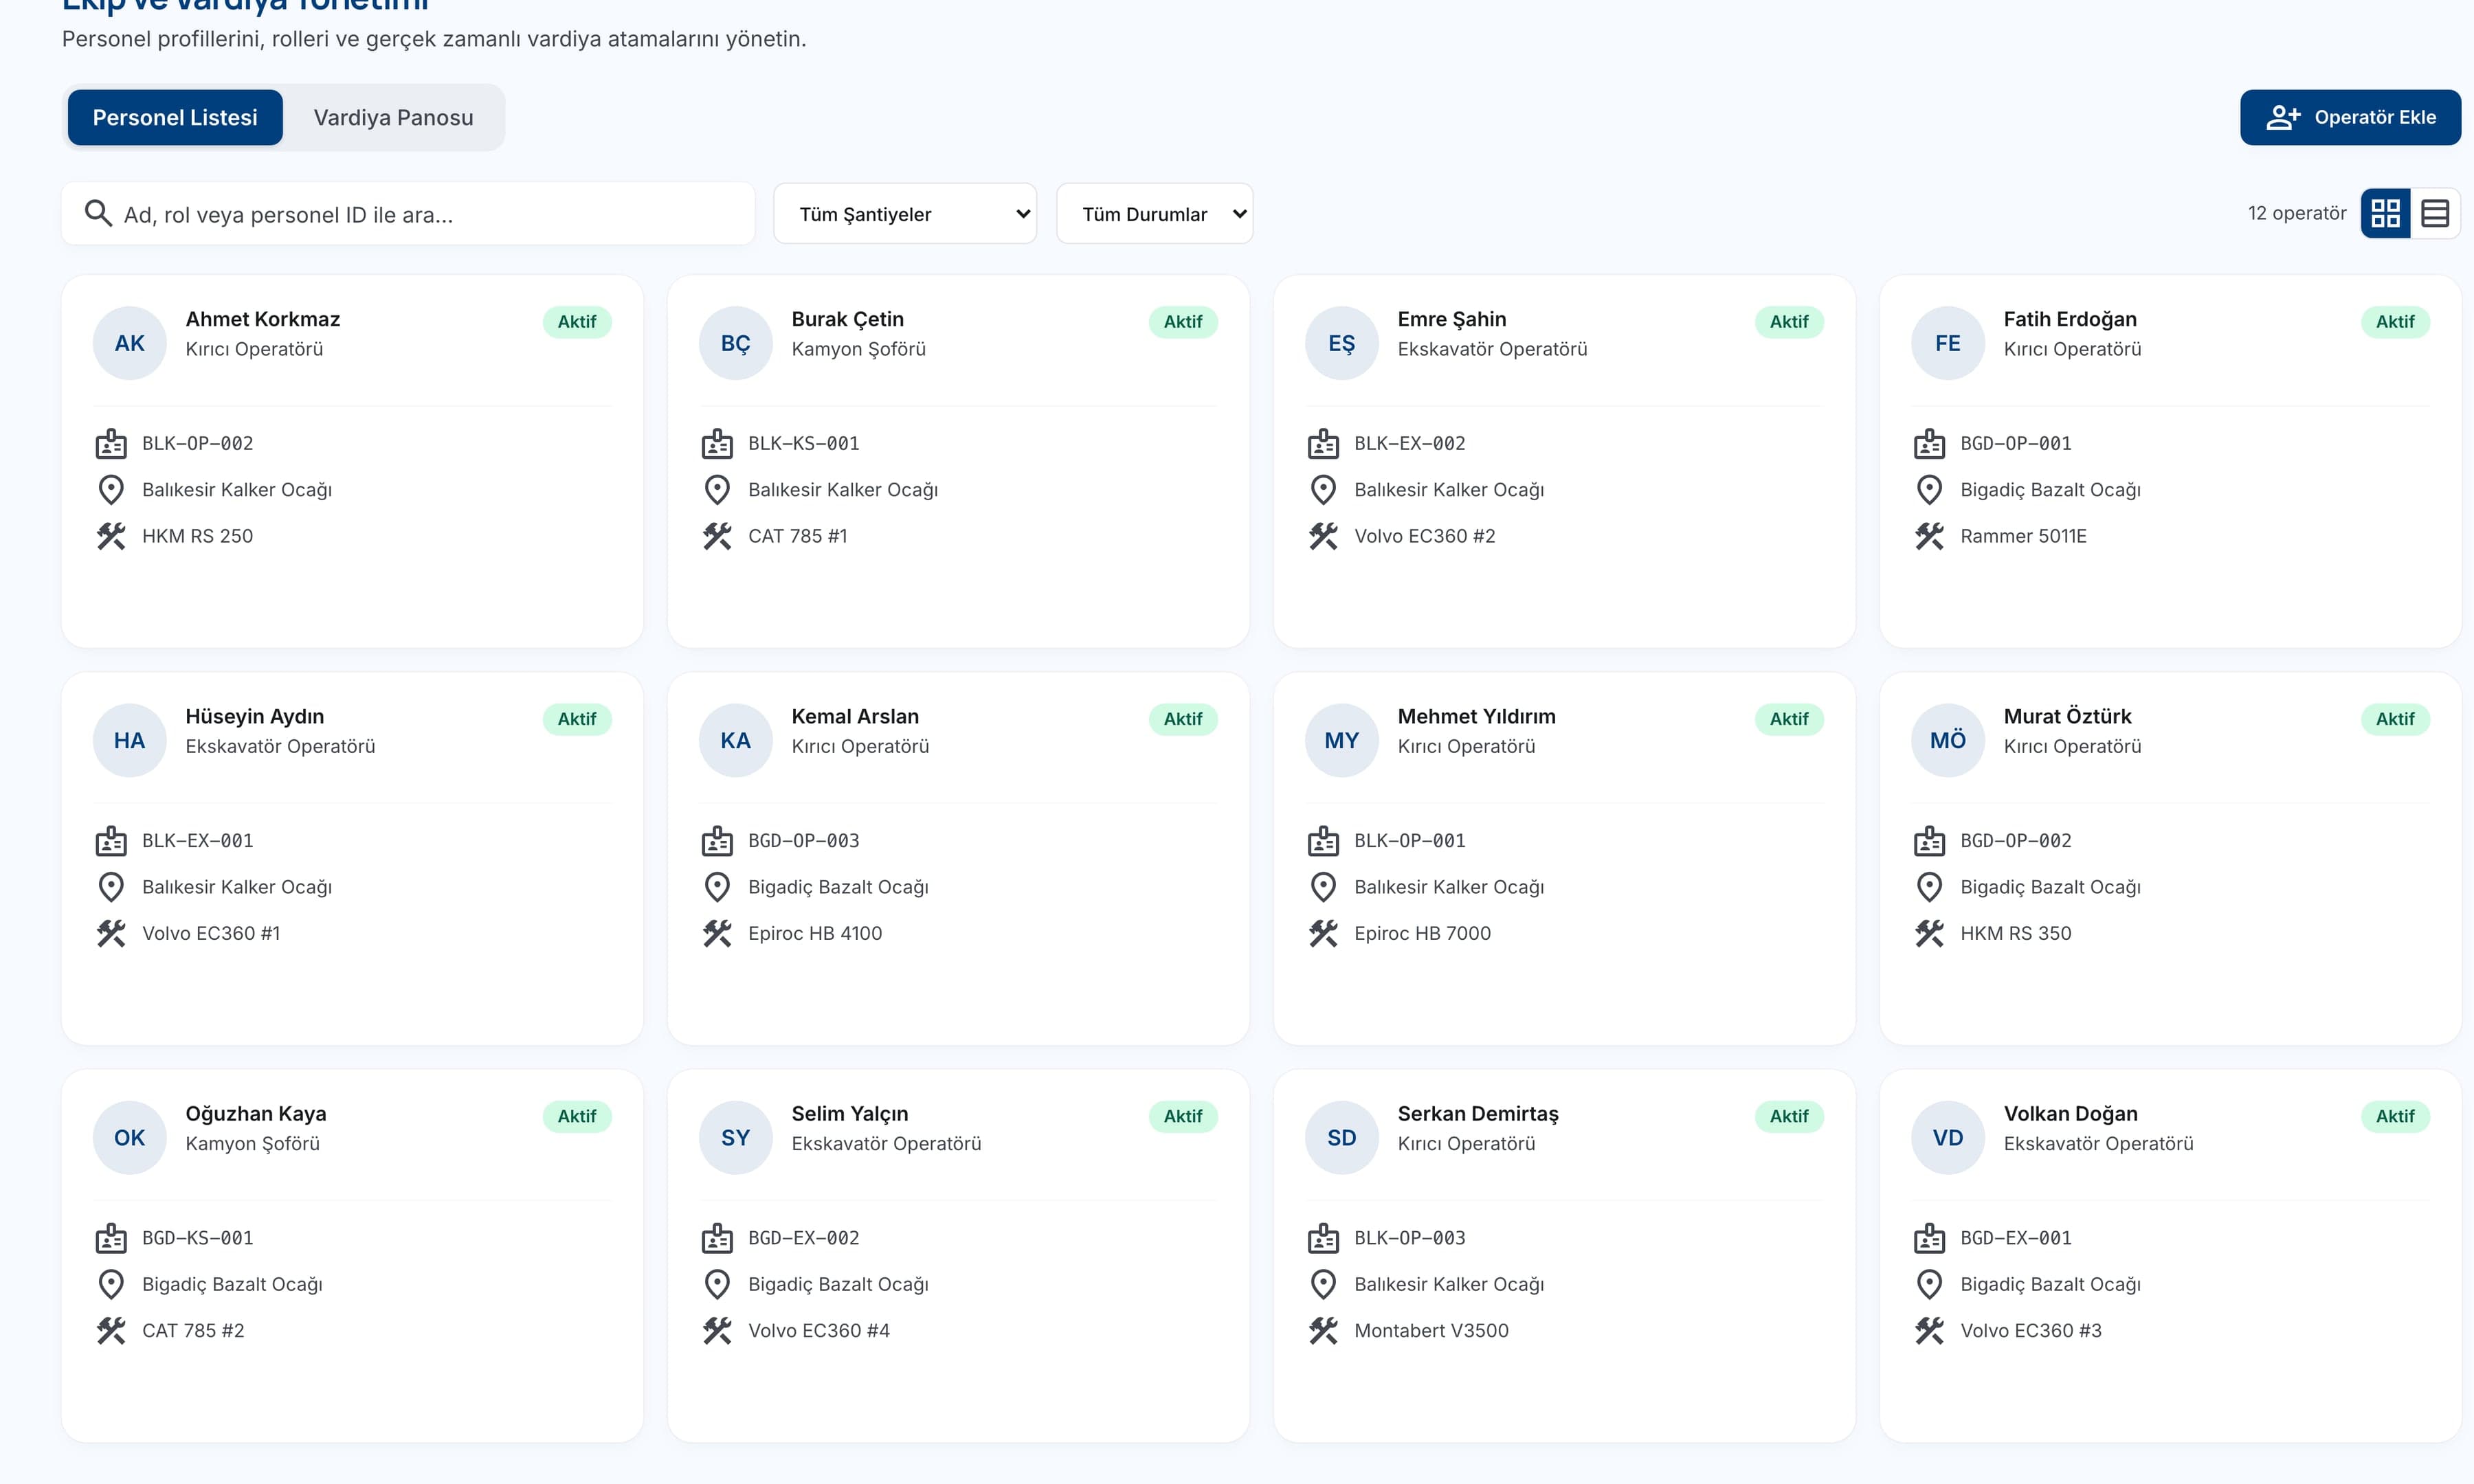Click the Operatör Ekle button
Viewport: 2474px width, 1484px height.
tap(2350, 118)
